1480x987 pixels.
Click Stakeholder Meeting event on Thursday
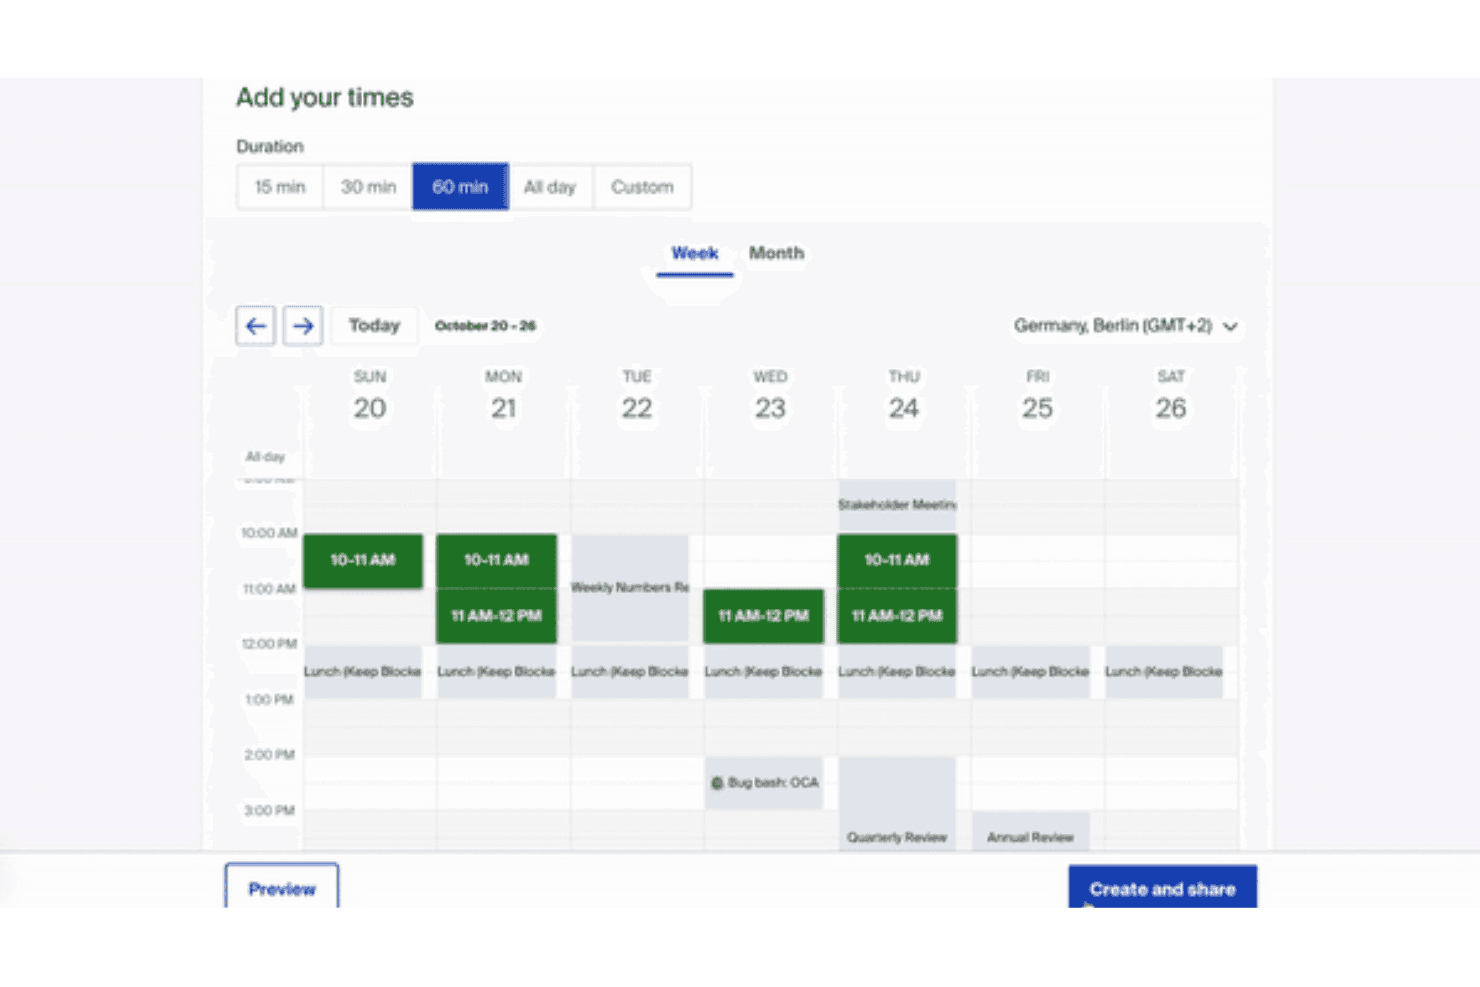click(x=897, y=505)
